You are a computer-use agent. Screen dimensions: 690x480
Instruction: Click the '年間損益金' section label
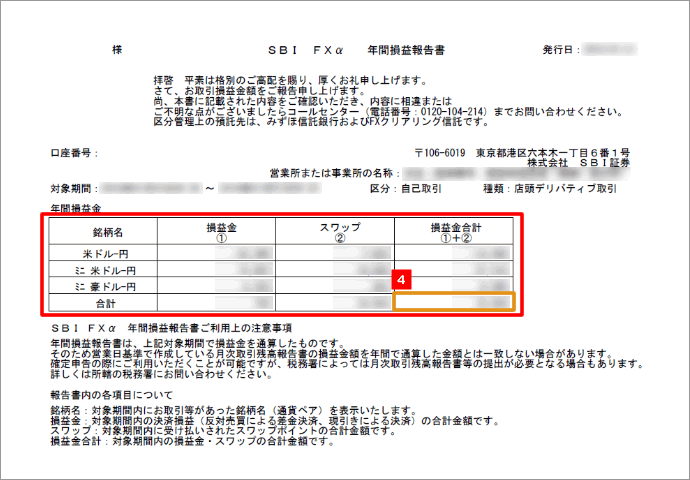pos(76,208)
